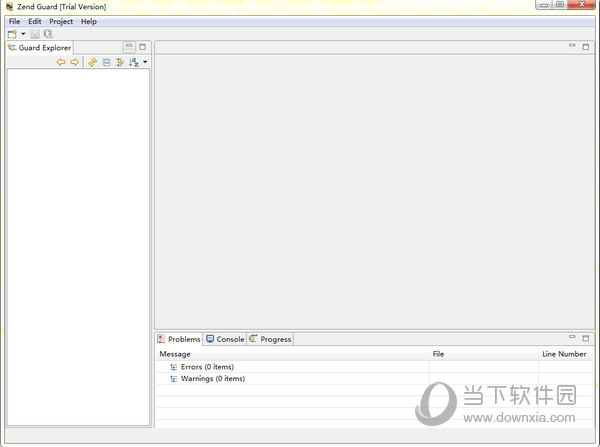Maximize the editor area

coord(585,47)
